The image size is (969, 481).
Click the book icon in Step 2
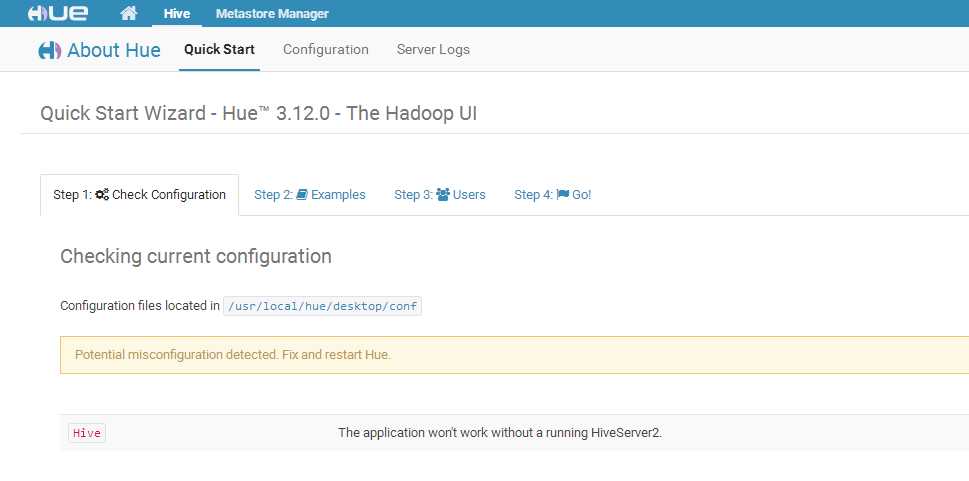coord(302,195)
